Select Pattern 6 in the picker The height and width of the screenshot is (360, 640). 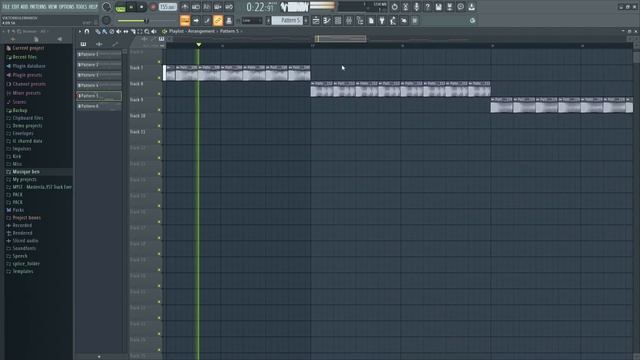99,106
